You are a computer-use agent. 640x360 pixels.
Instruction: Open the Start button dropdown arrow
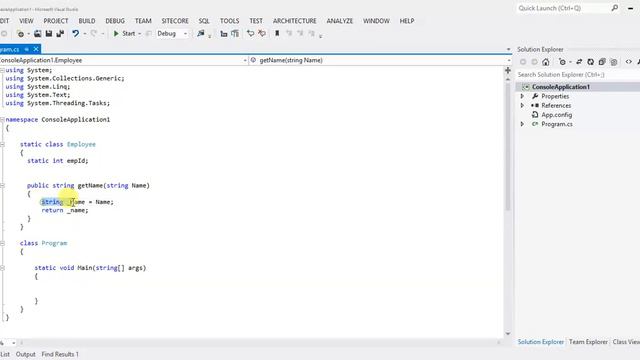[140, 33]
